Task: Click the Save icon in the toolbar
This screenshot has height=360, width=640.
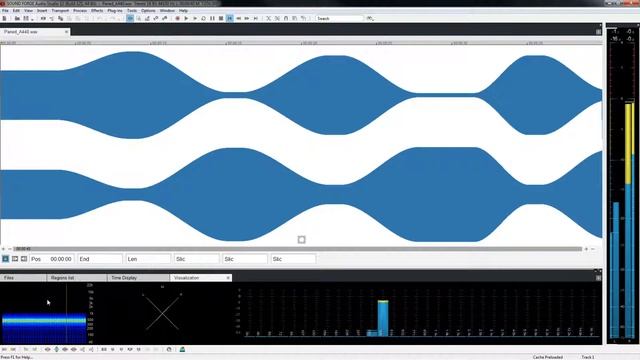Action: tap(26, 18)
